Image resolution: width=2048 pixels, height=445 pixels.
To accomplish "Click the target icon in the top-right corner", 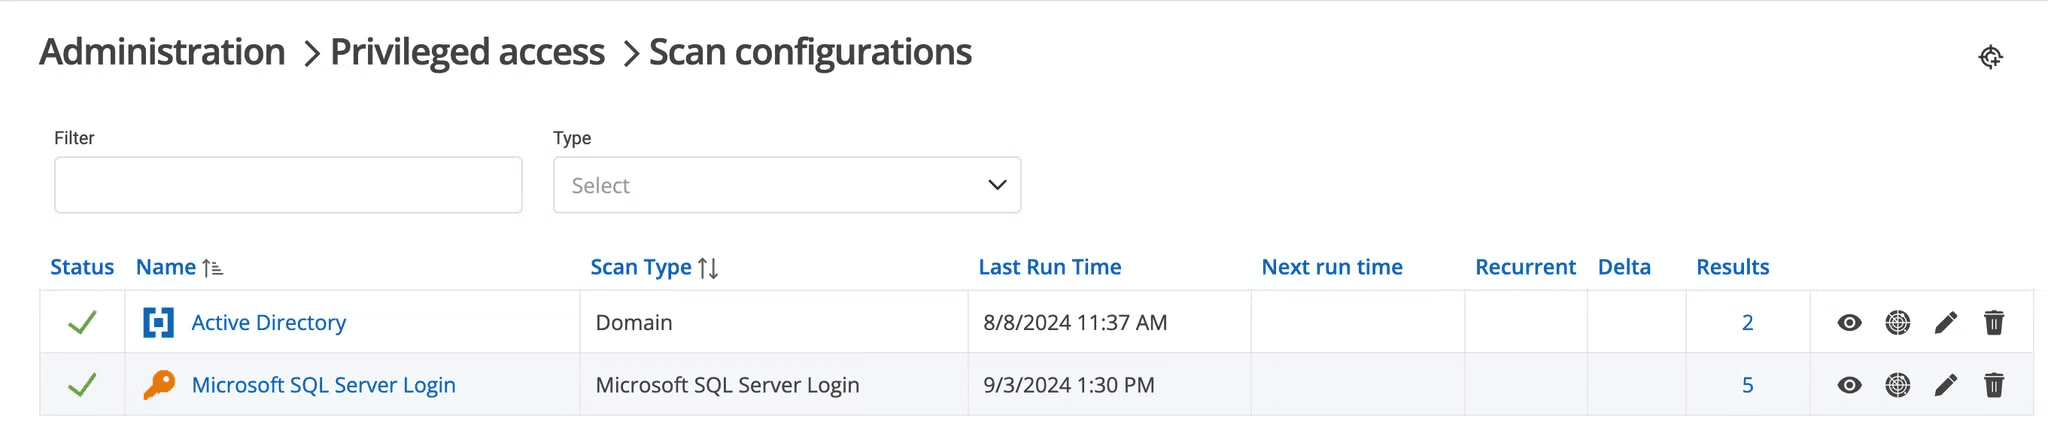I will coord(1990,57).
